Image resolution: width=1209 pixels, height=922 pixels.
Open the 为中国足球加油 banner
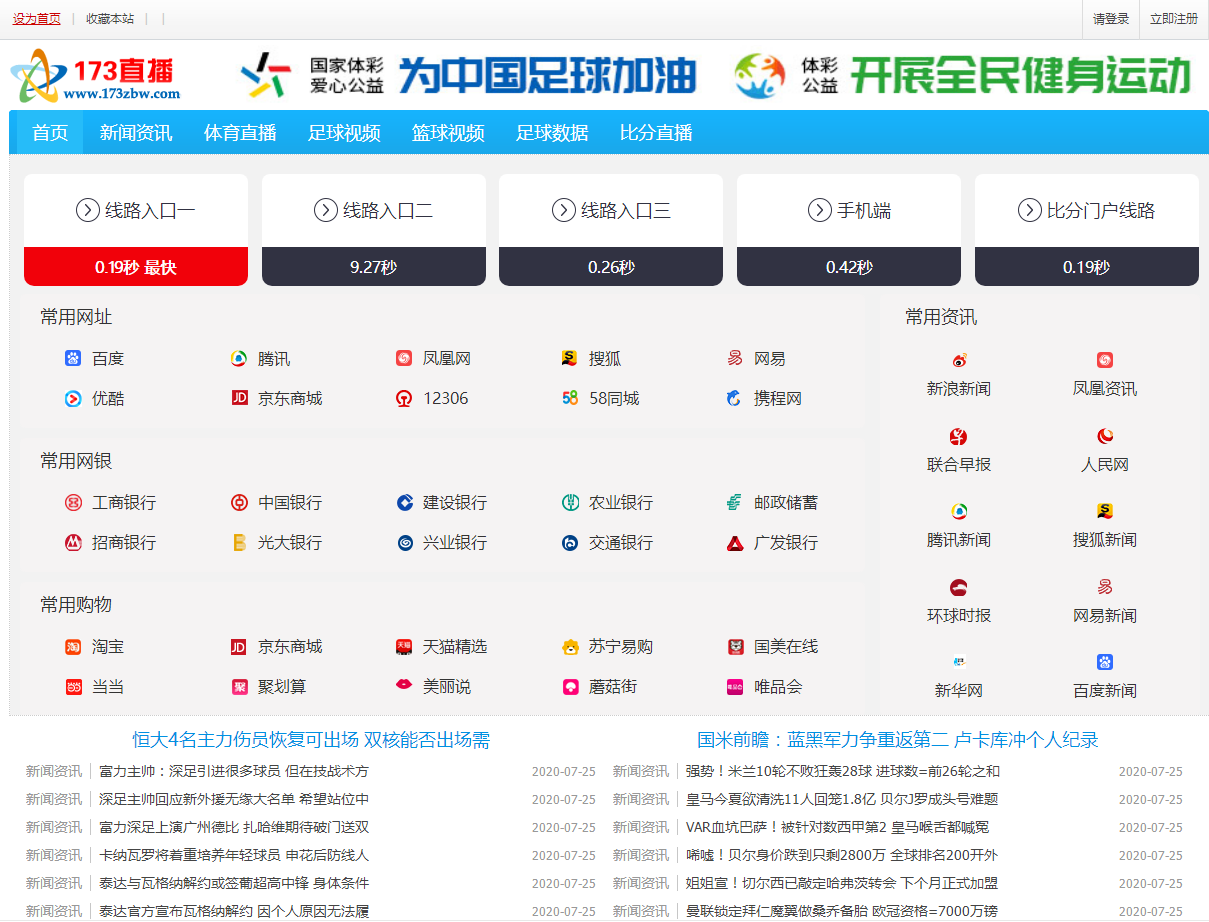pos(468,76)
